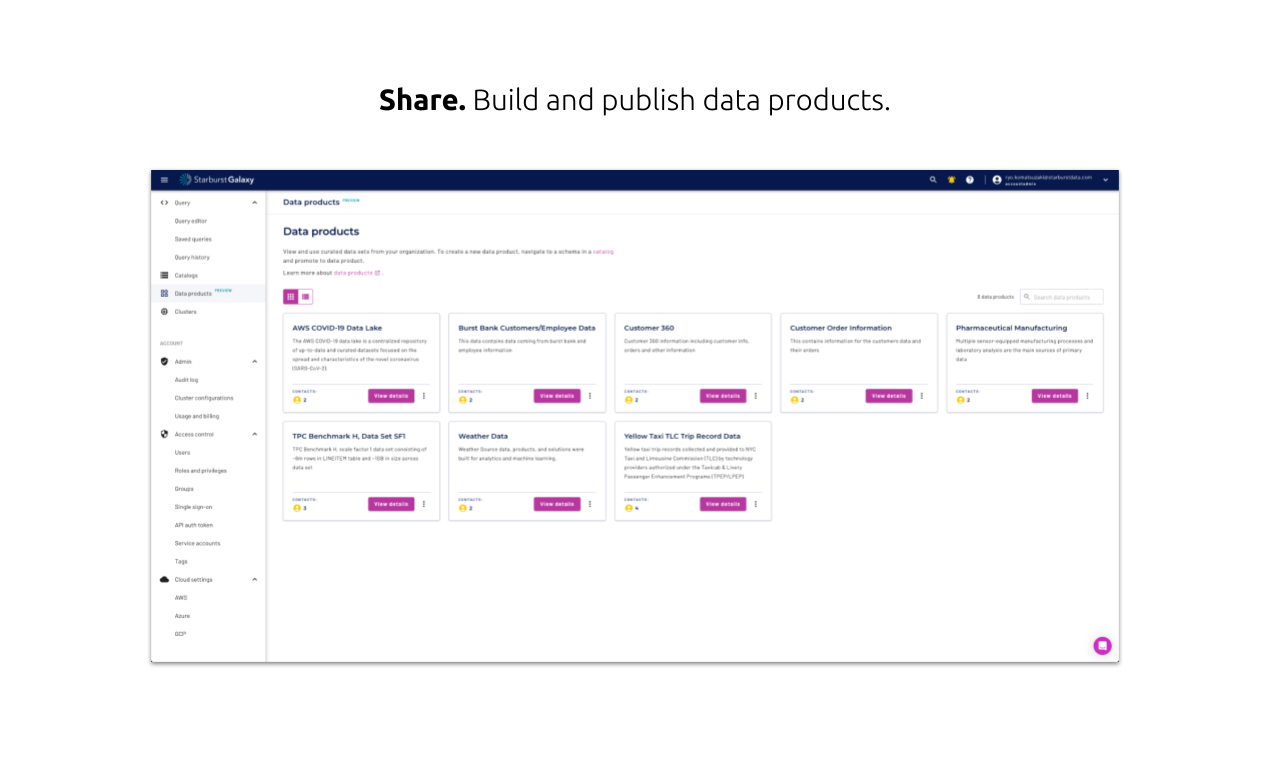This screenshot has width=1270, height=760.
Task: Click the Cloud settings cloud icon
Action: click(x=164, y=579)
